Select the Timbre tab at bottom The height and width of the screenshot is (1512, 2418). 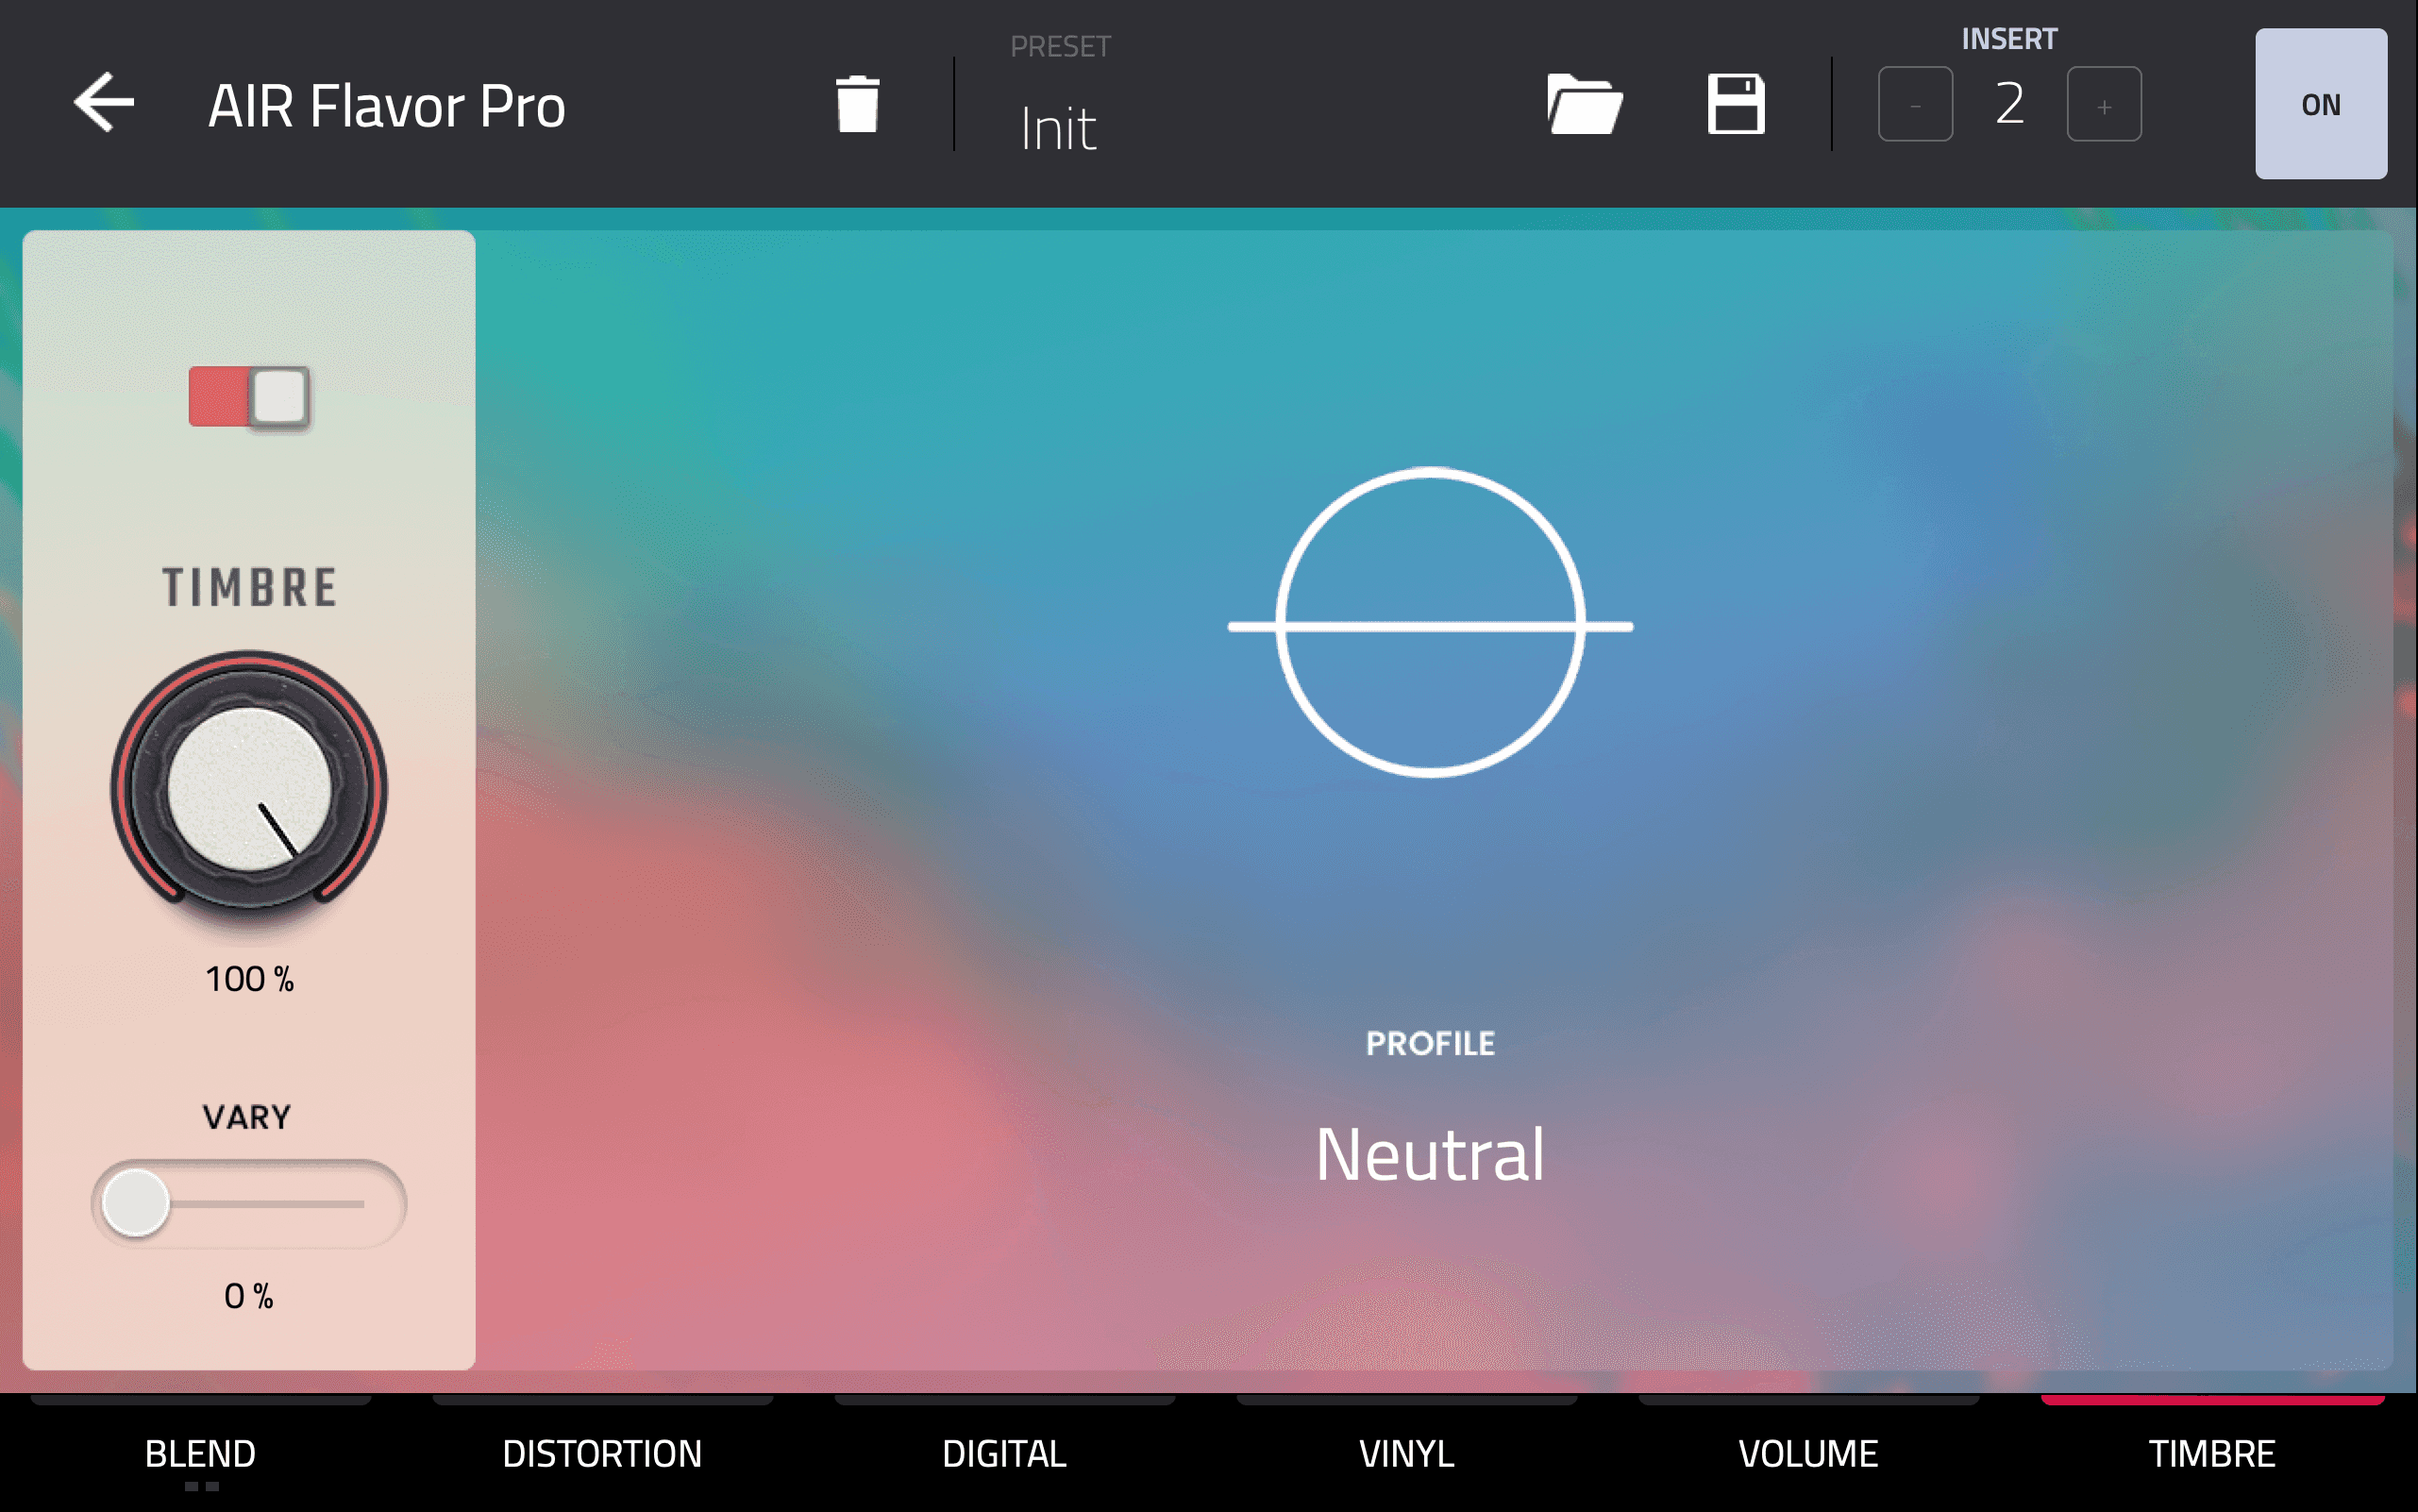[x=2212, y=1452]
